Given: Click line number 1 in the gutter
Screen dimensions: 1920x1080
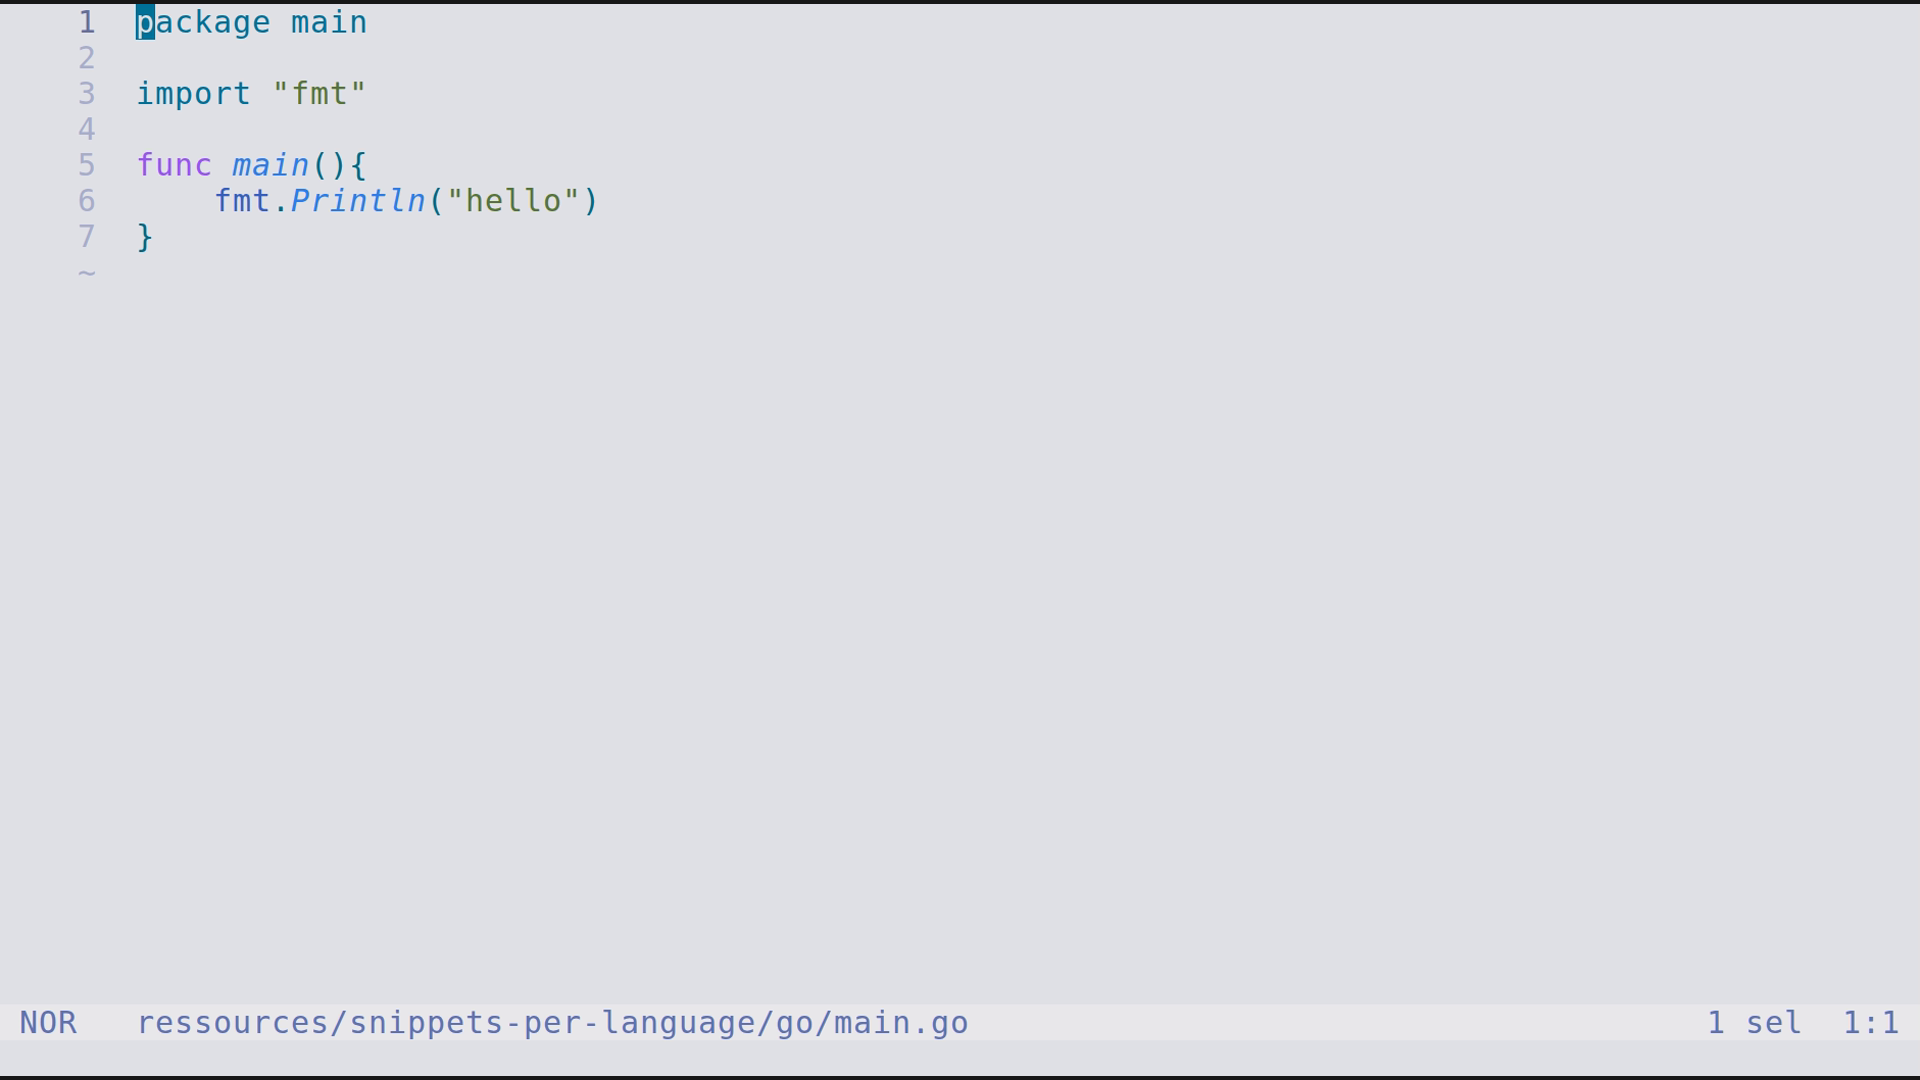Looking at the screenshot, I should [87, 22].
